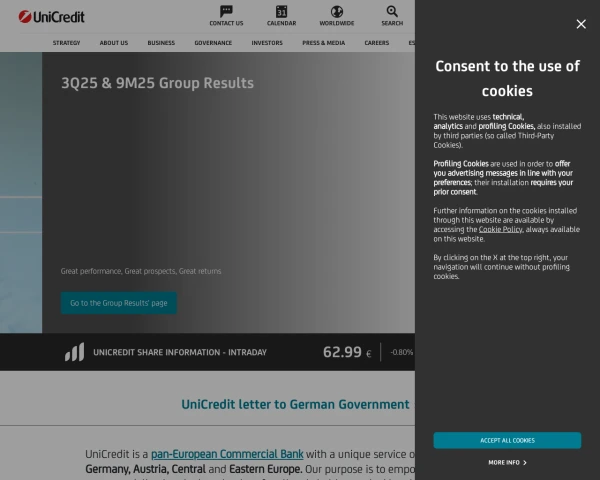Open the Worldwide globe icon
600x480 pixels.
337,11
